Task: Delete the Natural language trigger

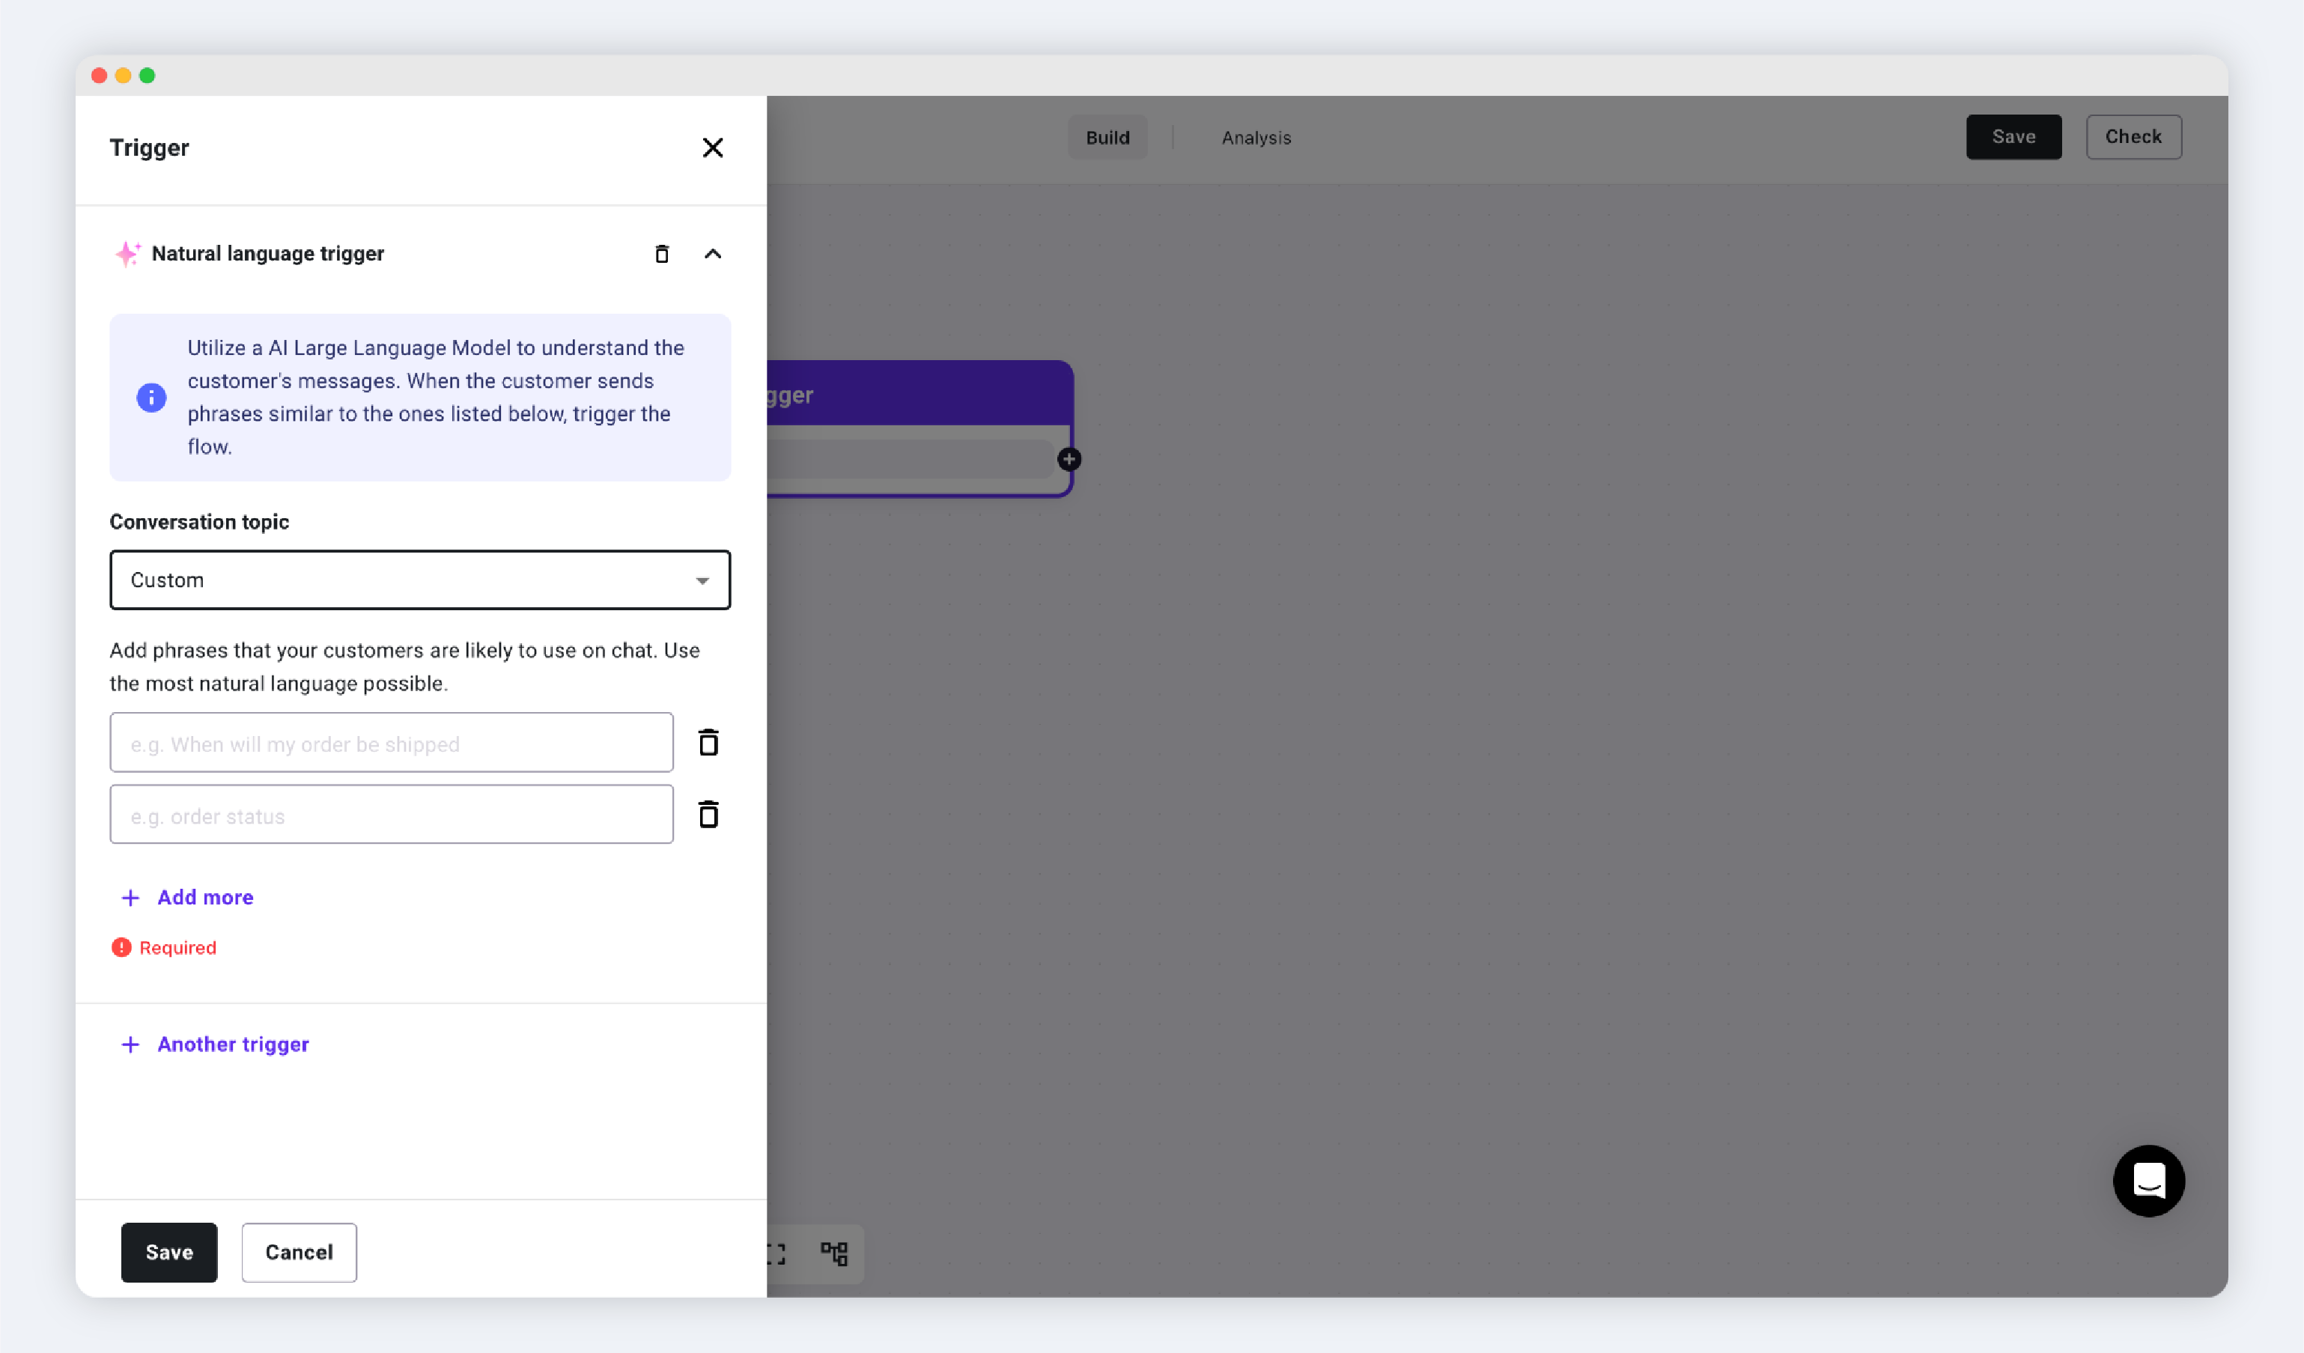Action: coord(661,254)
